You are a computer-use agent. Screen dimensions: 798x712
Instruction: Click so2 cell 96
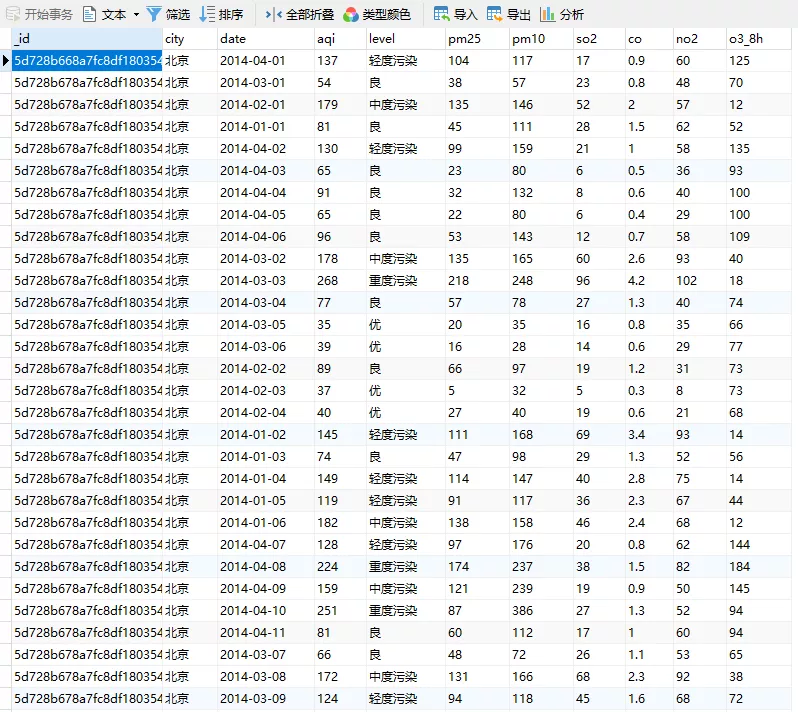tap(600, 280)
